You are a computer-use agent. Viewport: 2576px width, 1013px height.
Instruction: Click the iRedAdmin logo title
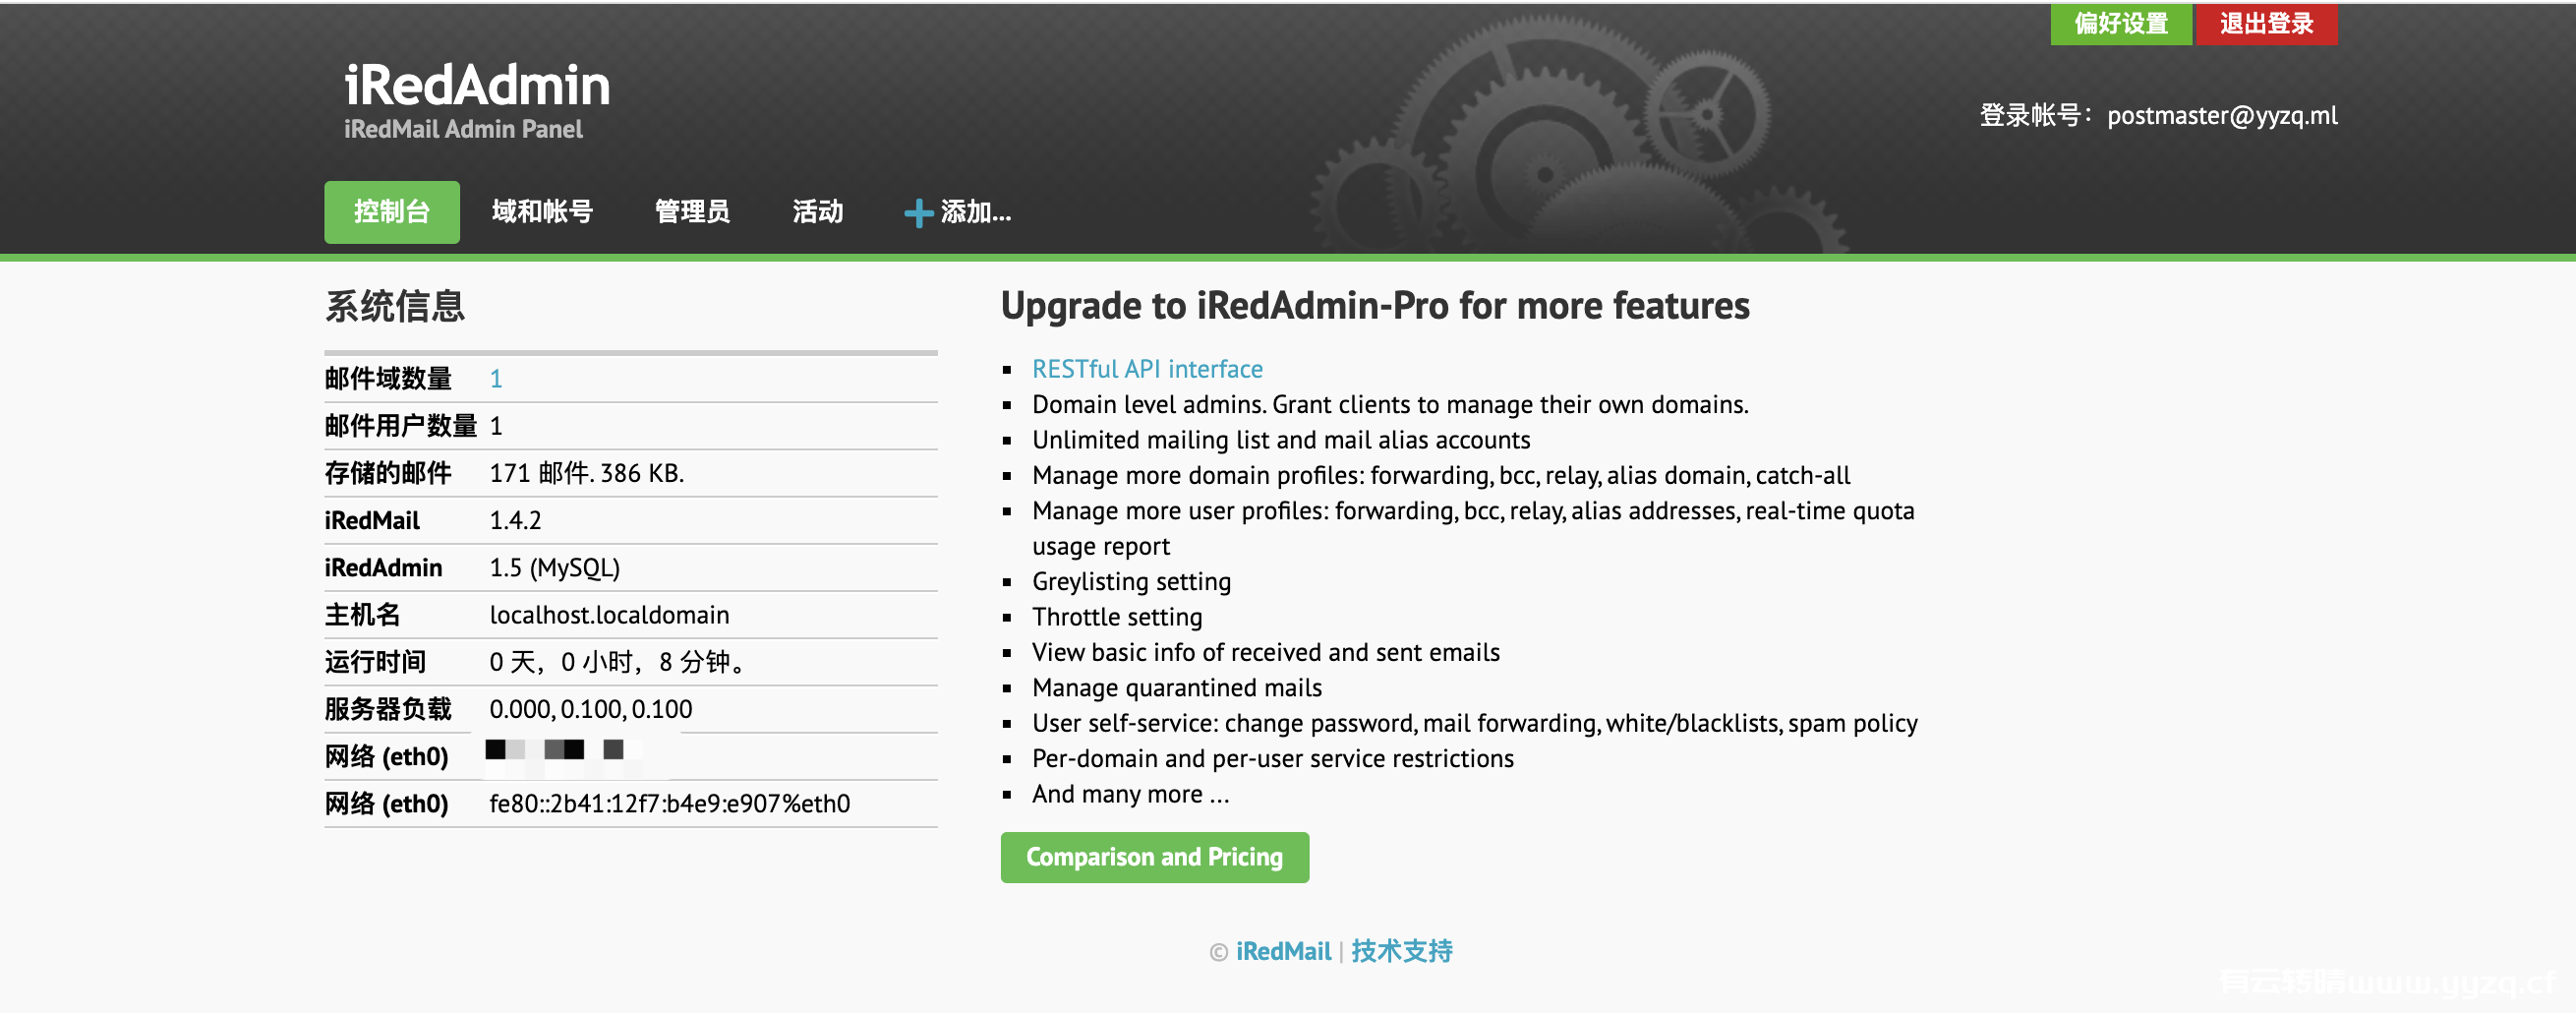[477, 85]
